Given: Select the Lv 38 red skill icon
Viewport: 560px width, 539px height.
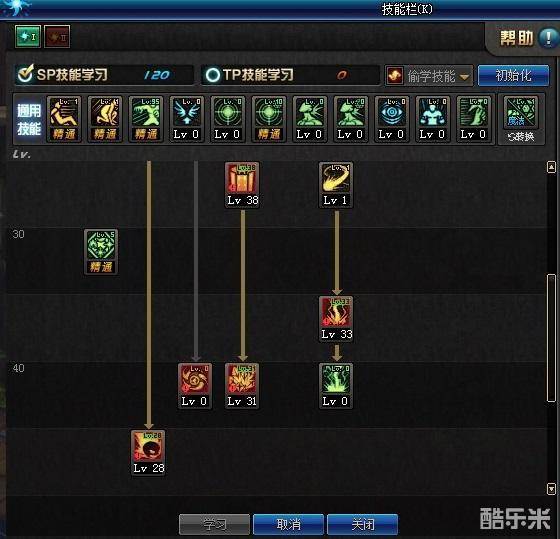Looking at the screenshot, I should pos(242,178).
